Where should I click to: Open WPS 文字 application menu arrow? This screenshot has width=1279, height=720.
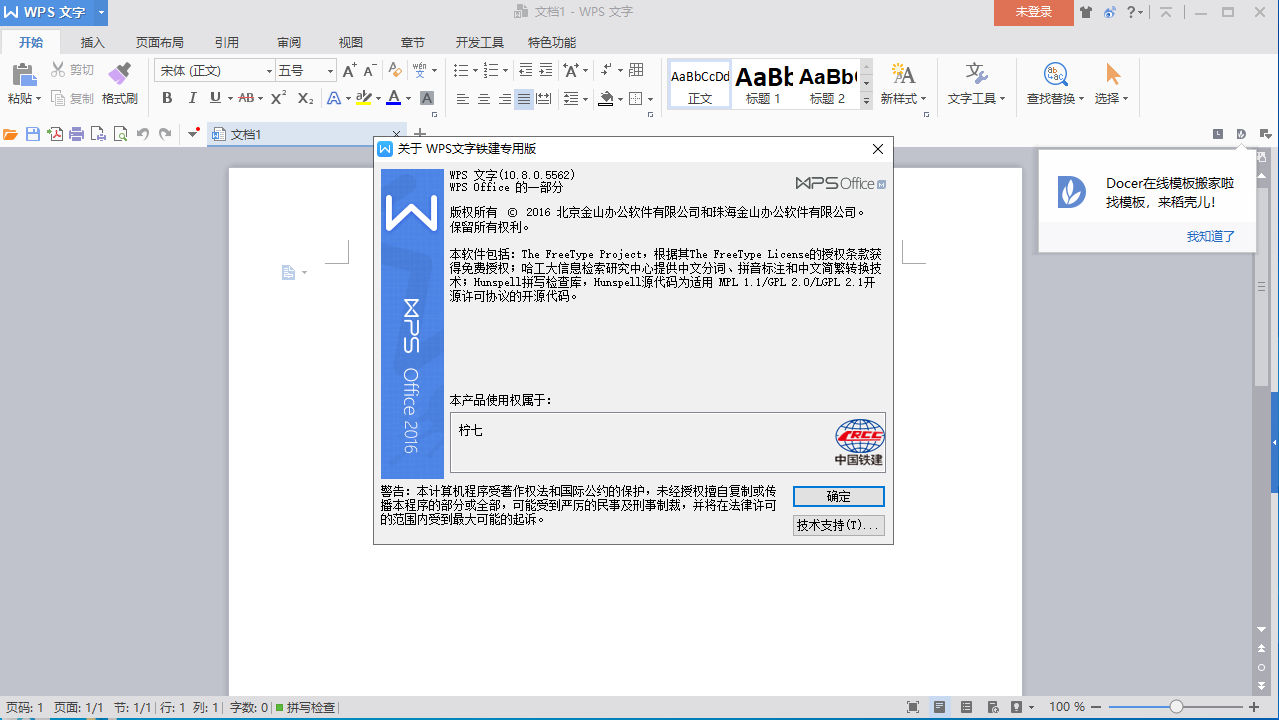[x=101, y=12]
